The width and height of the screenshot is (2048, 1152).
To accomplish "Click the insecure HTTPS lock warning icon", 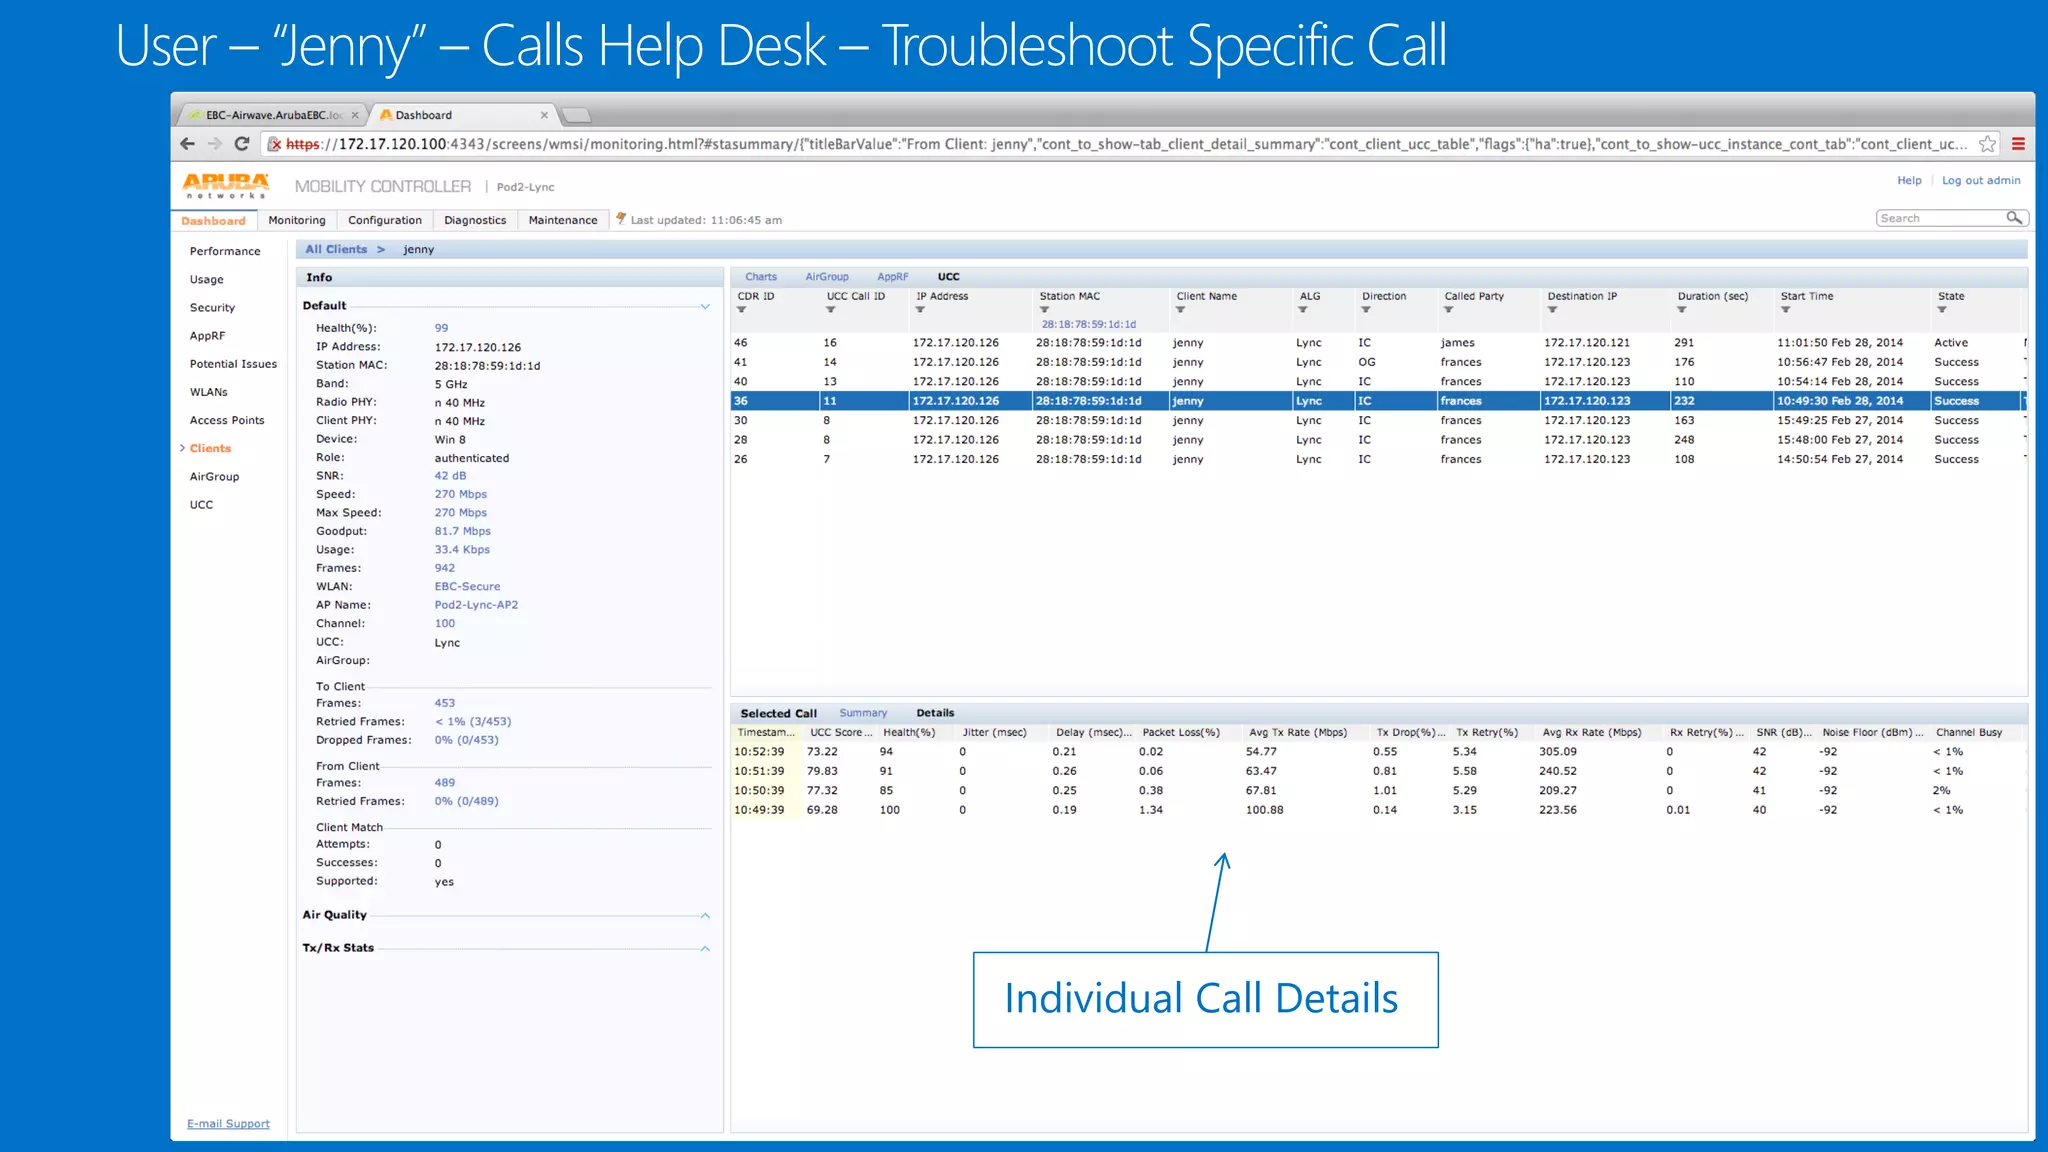I will [x=274, y=144].
